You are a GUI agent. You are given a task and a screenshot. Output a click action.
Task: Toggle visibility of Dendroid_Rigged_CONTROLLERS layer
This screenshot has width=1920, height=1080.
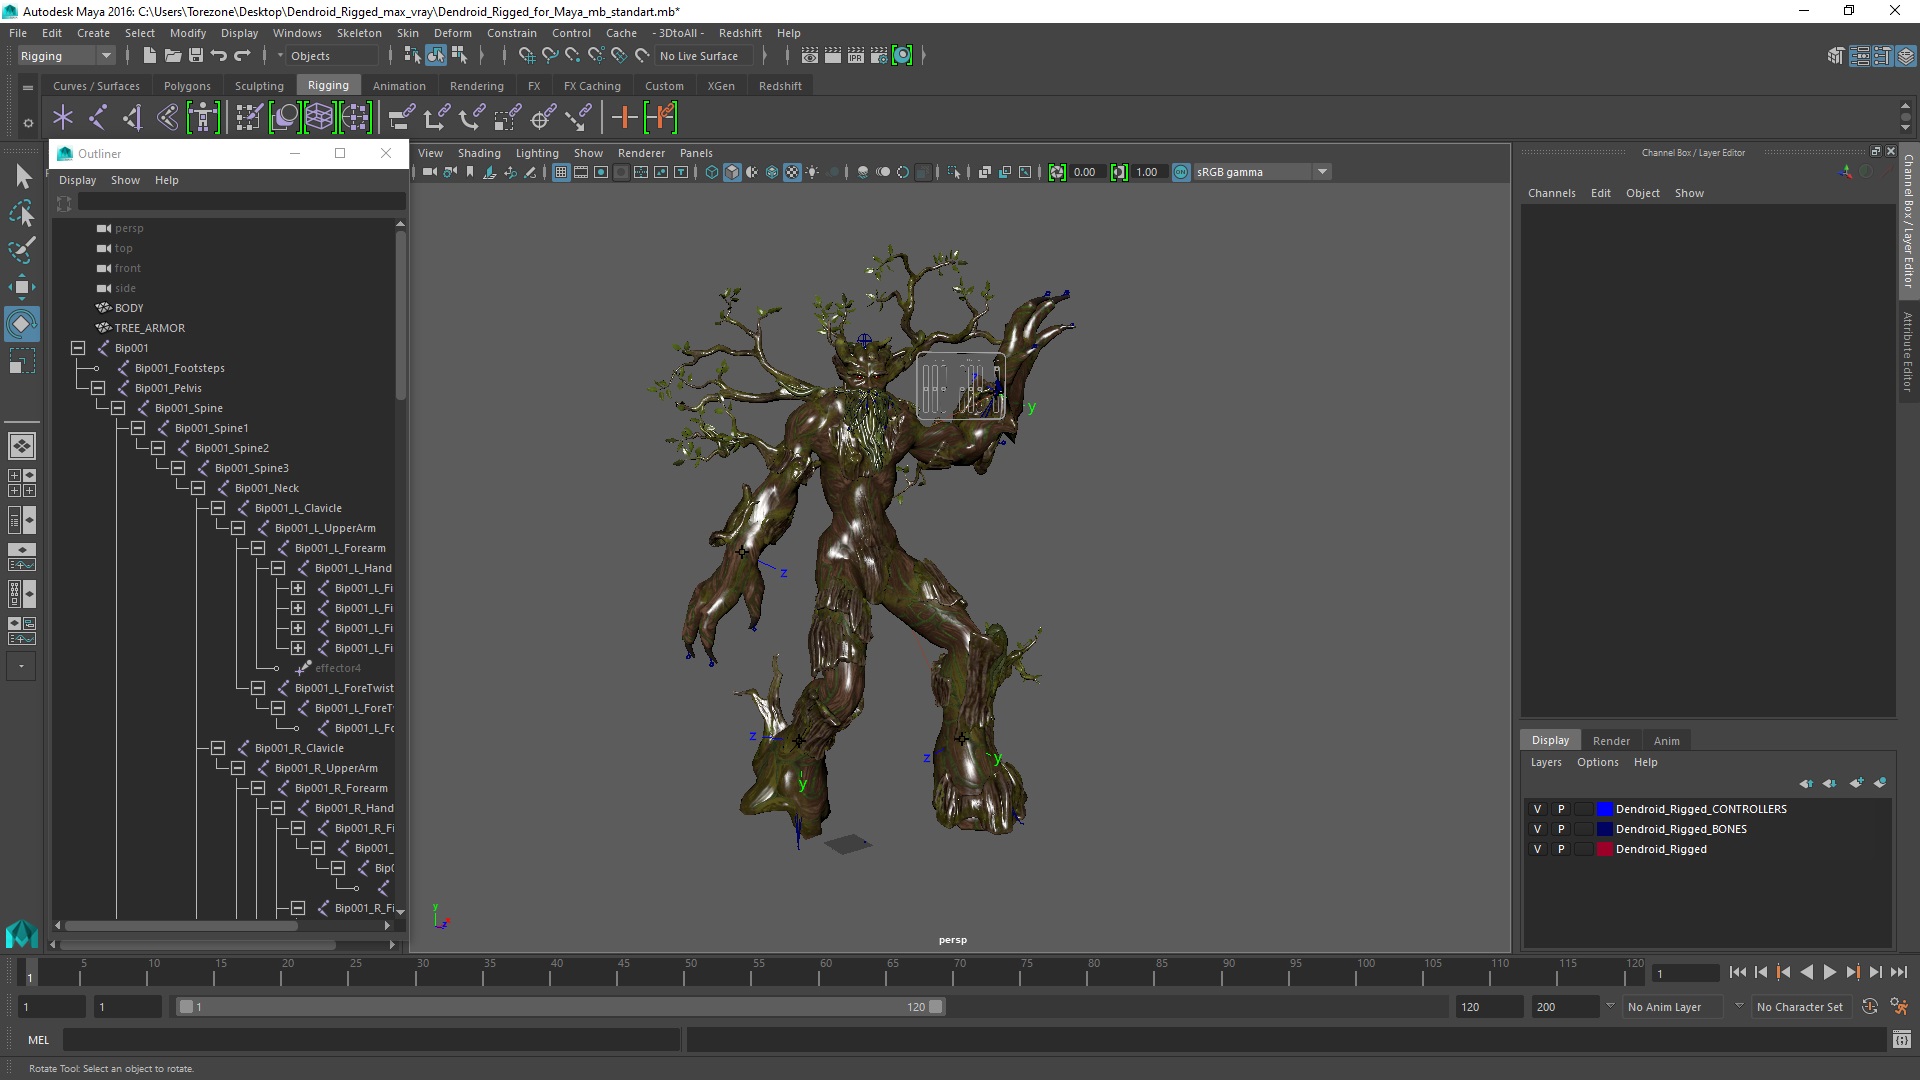tap(1537, 809)
